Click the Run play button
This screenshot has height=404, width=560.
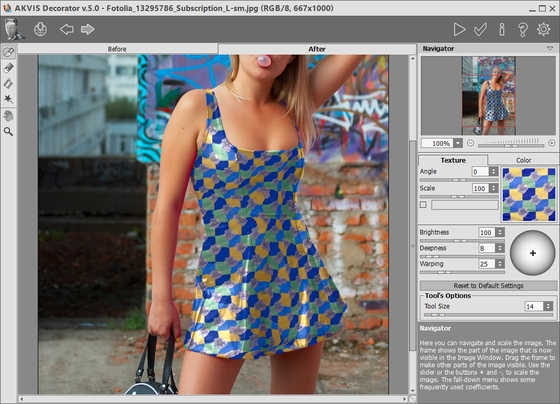459,30
